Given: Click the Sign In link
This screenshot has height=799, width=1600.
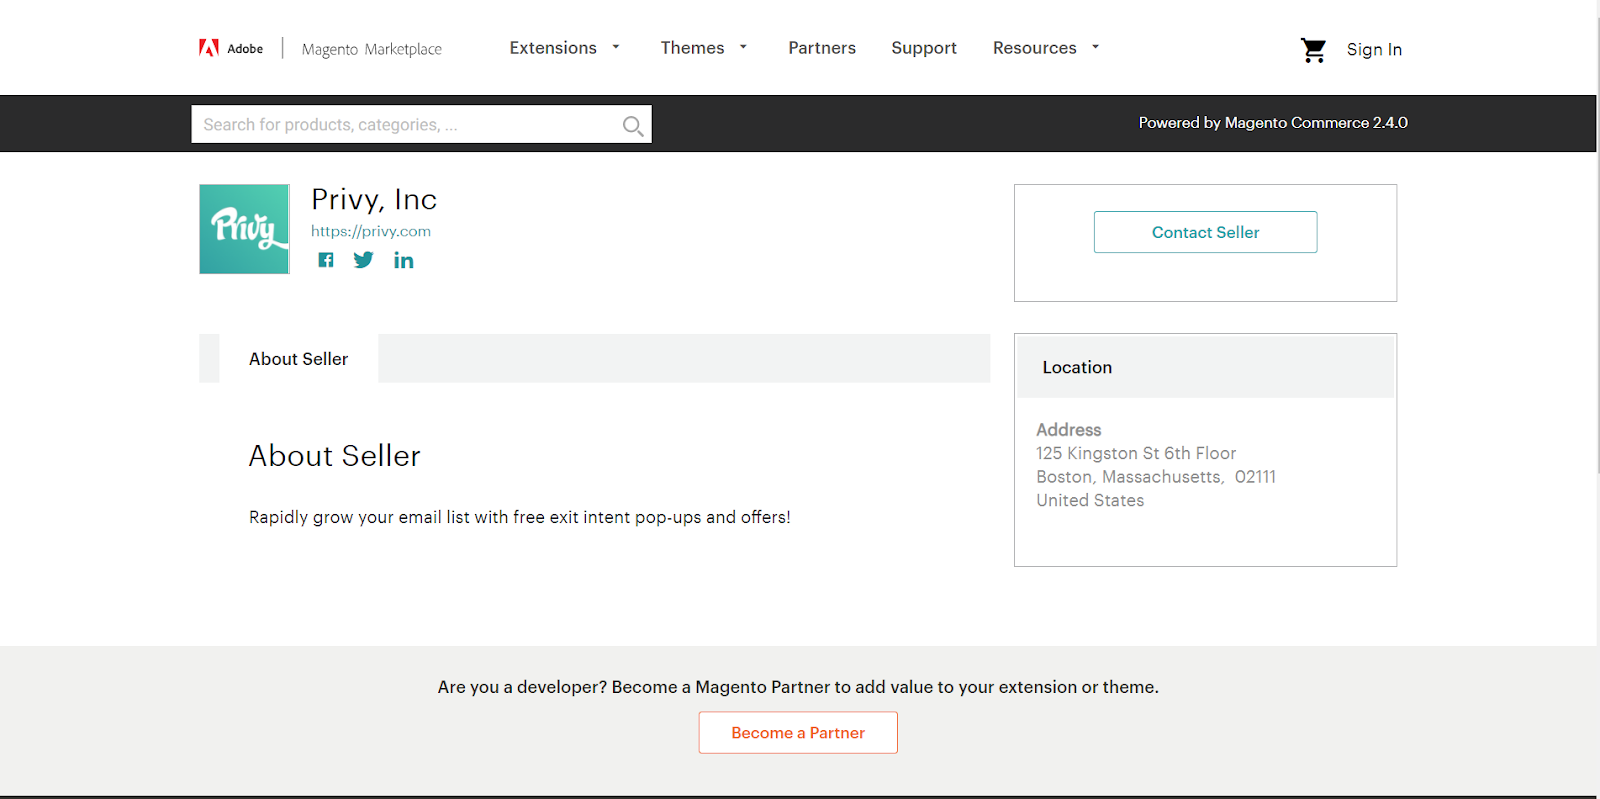Looking at the screenshot, I should pos(1374,50).
